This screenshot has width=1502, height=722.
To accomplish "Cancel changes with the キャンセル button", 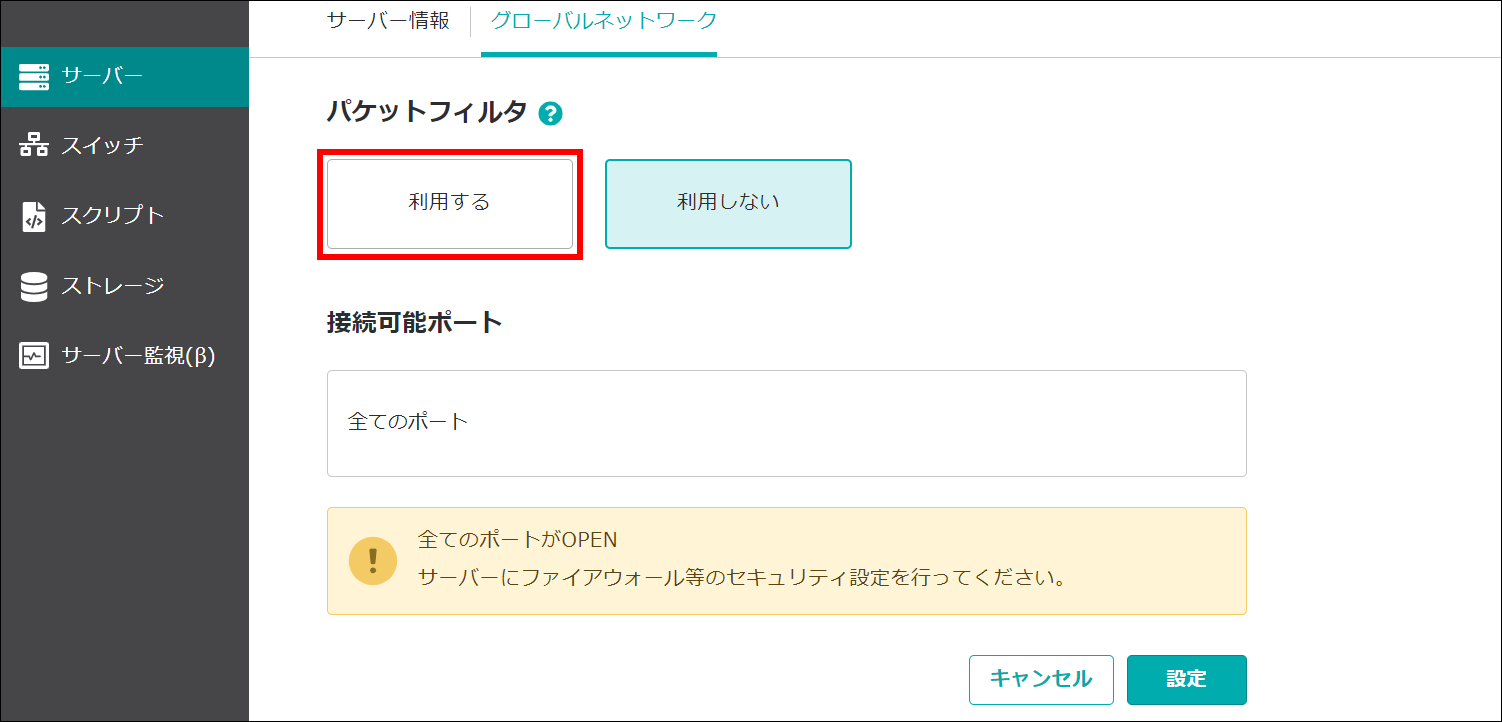I will (1040, 679).
